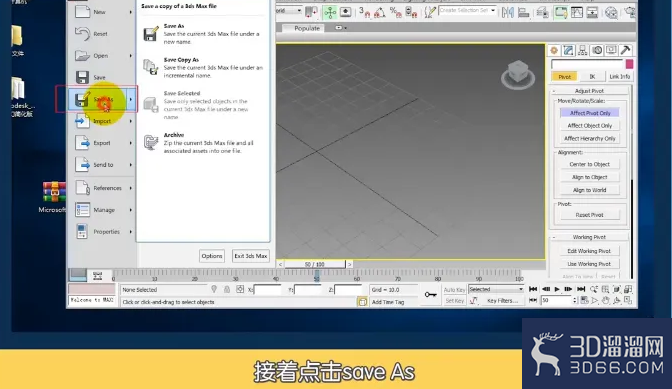This screenshot has width=672, height=389.
Task: Click the Options button
Action: click(x=212, y=256)
